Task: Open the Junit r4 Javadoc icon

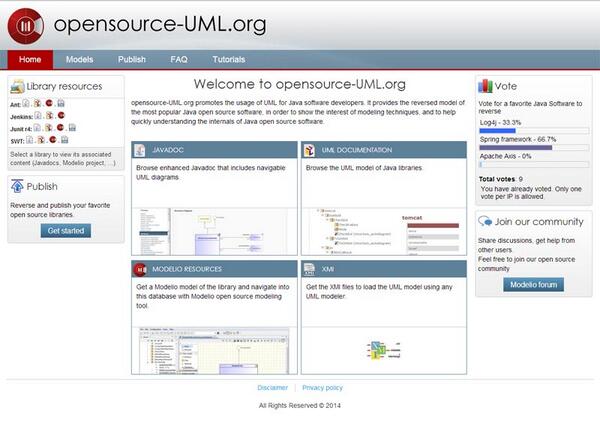Action: click(x=37, y=127)
